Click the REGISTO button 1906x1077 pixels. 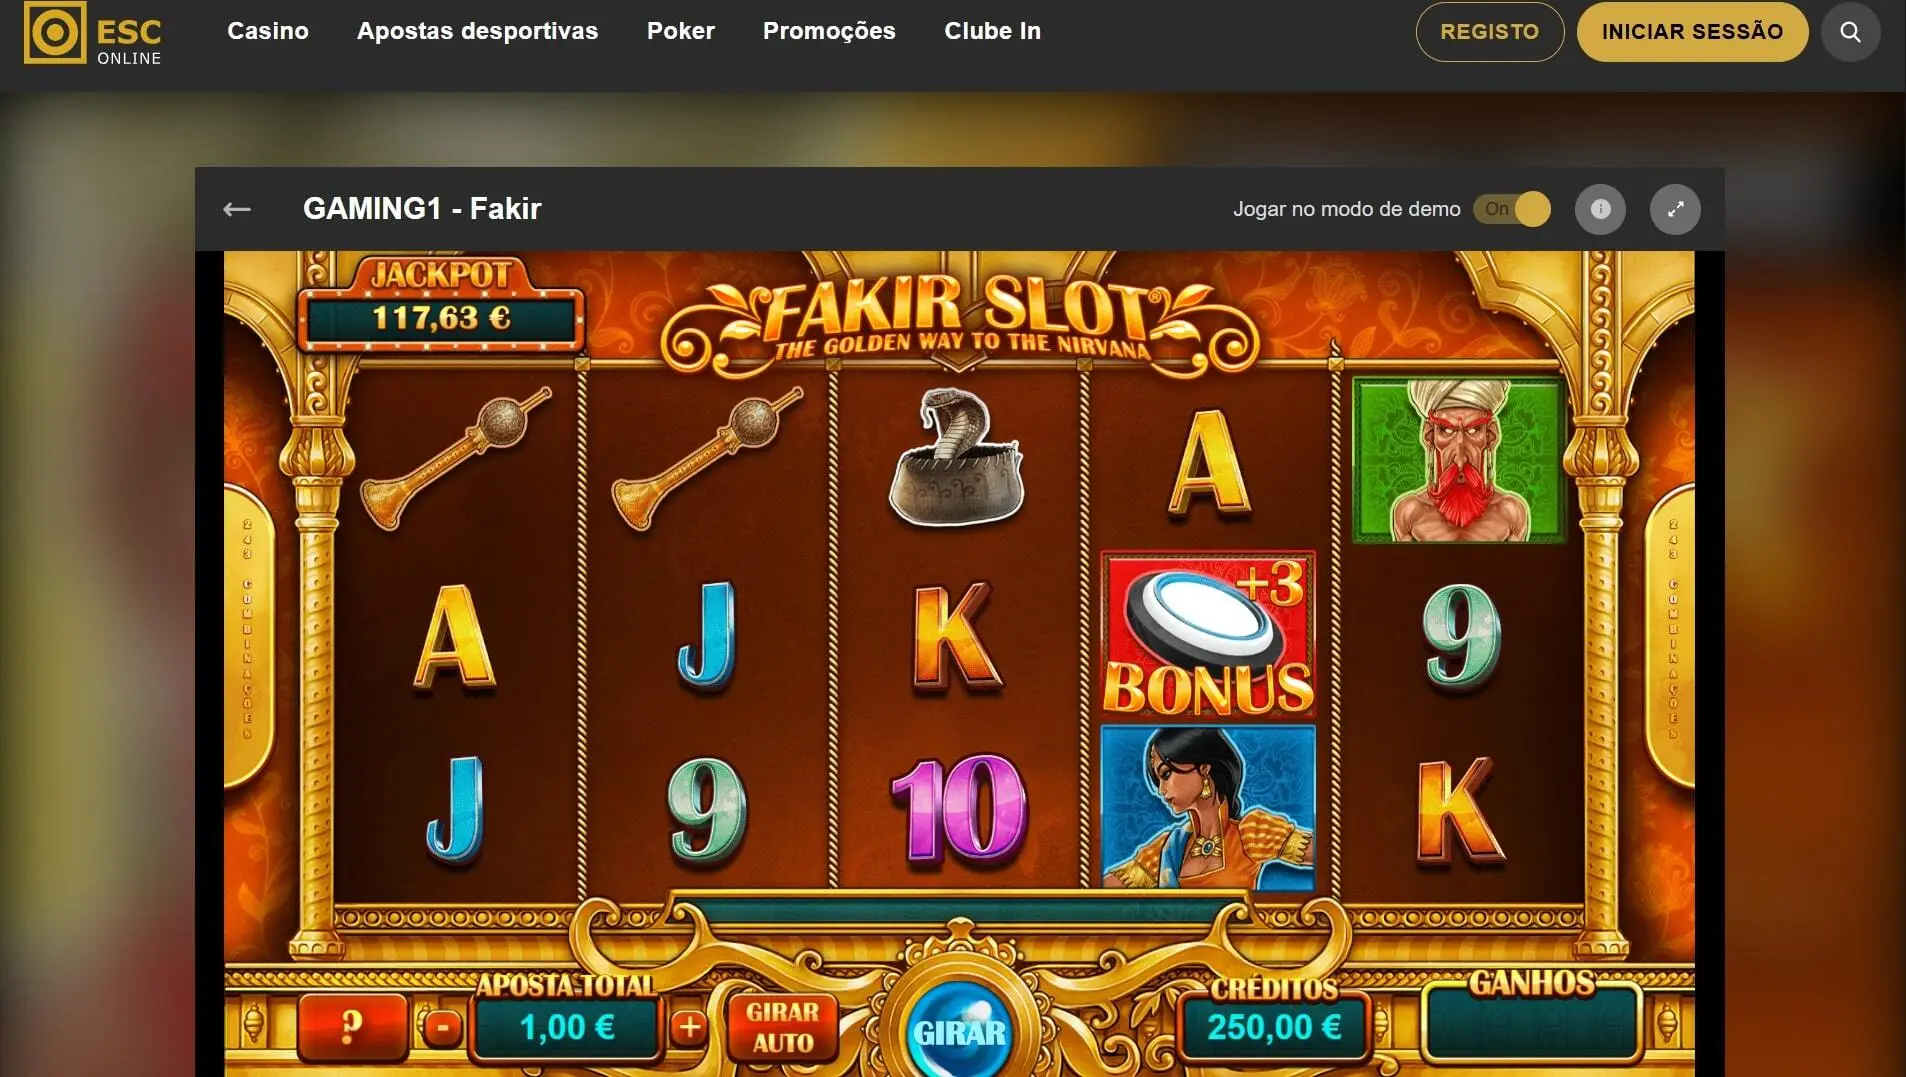point(1490,32)
